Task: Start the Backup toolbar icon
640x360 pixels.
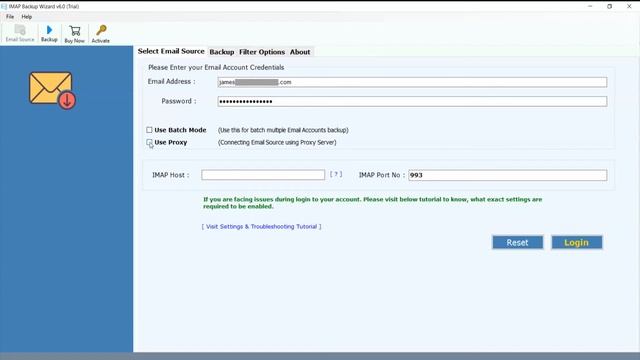Action: point(49,33)
